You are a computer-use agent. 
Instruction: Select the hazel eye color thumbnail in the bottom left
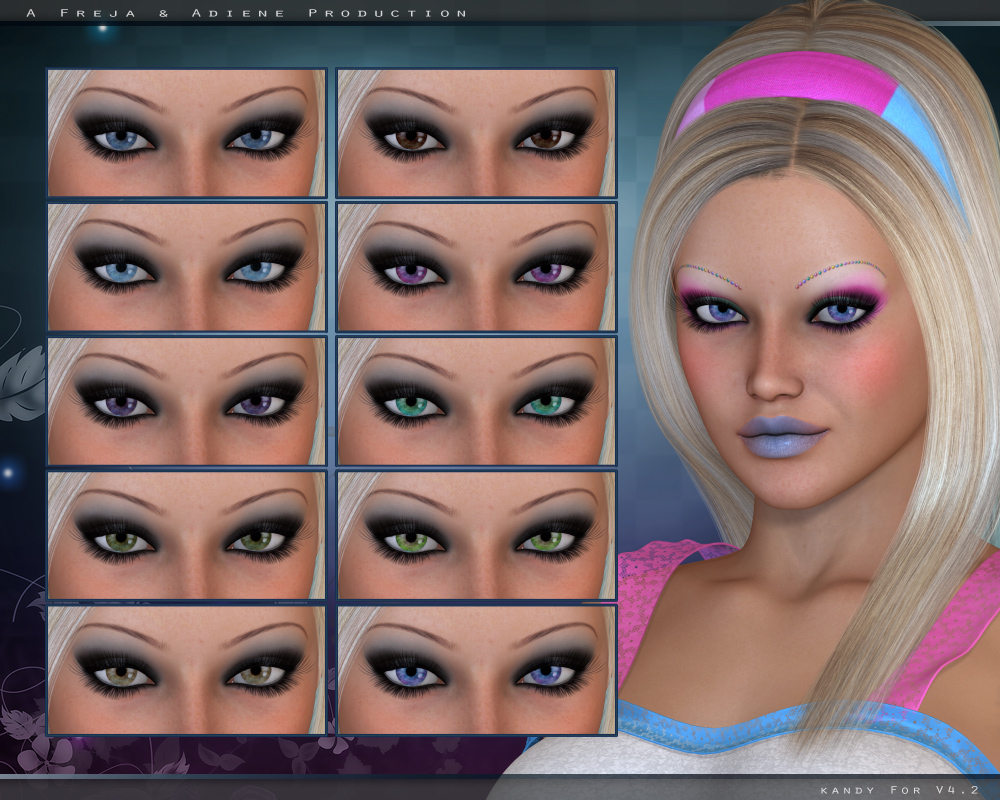[187, 669]
